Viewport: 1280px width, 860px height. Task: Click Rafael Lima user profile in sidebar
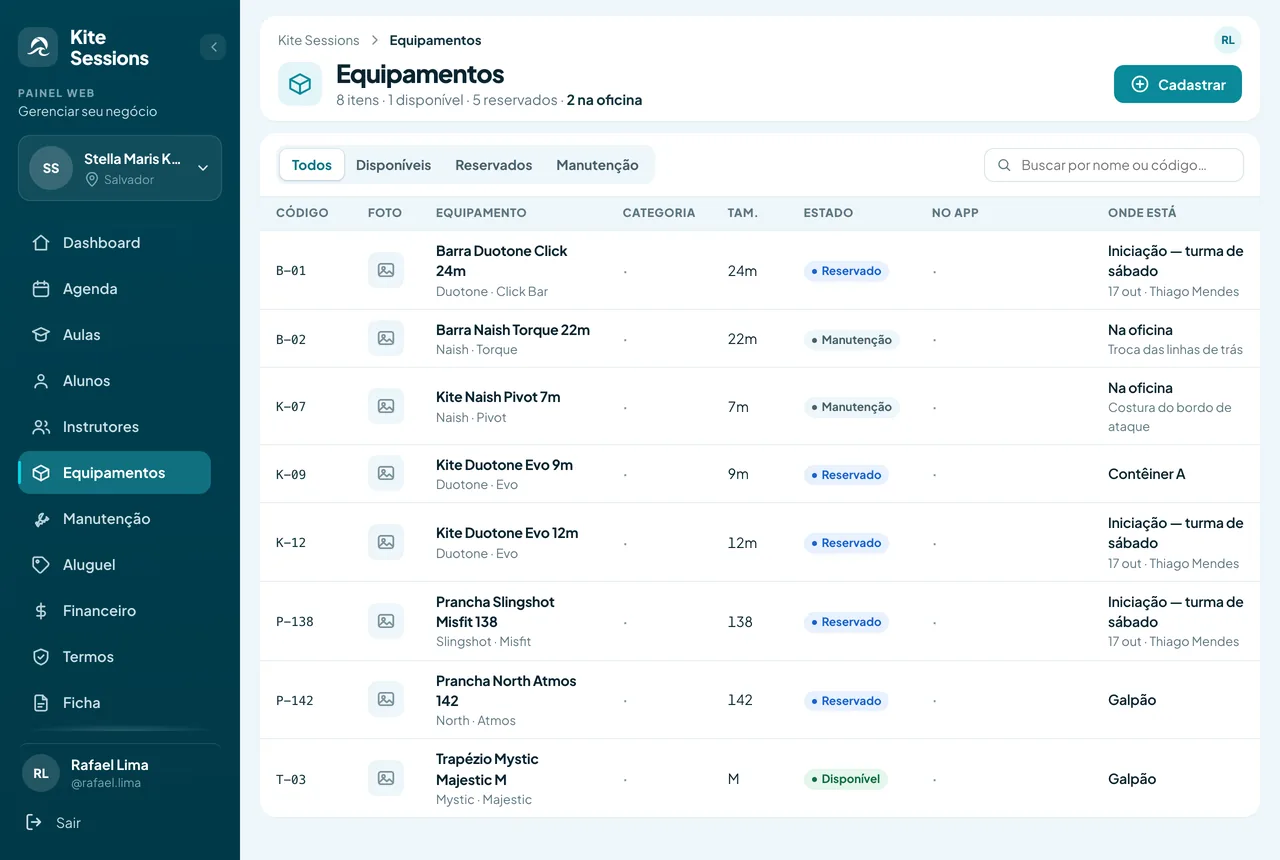pos(120,773)
